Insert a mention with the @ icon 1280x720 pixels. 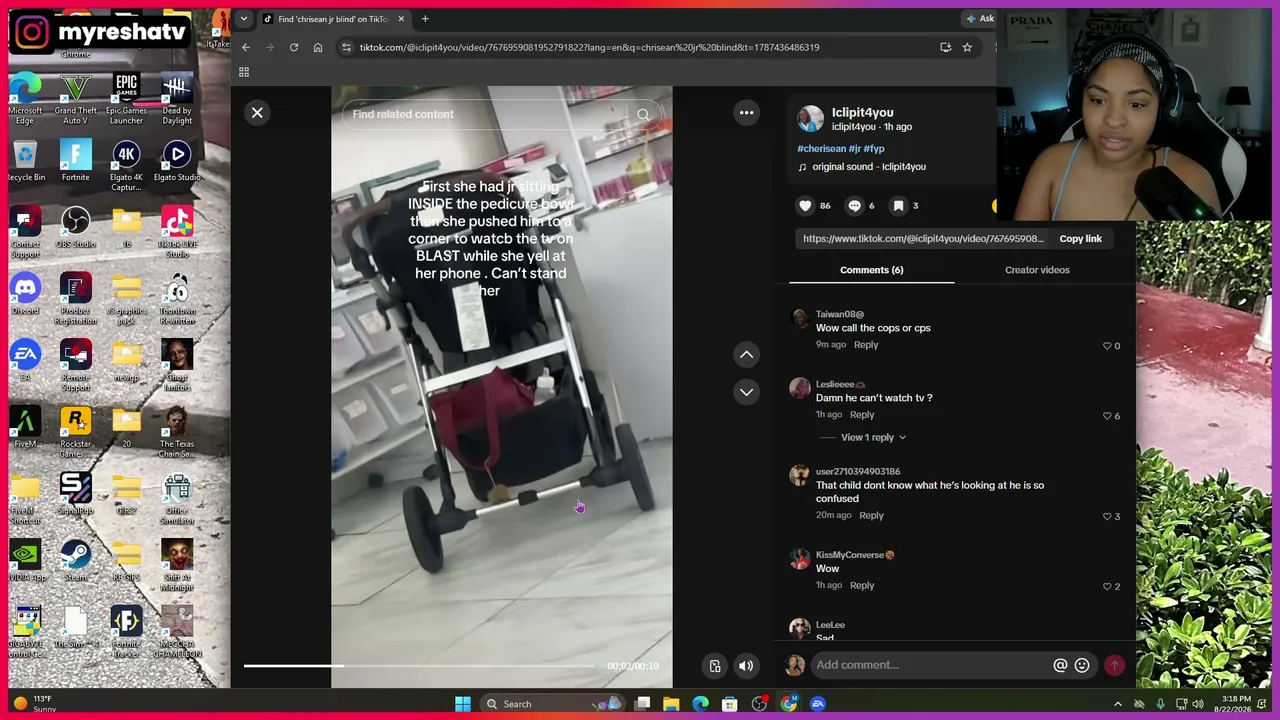pos(1060,665)
